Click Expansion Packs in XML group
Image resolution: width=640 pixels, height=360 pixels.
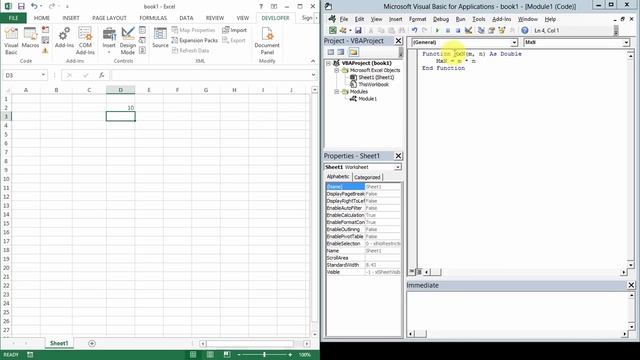click(195, 40)
